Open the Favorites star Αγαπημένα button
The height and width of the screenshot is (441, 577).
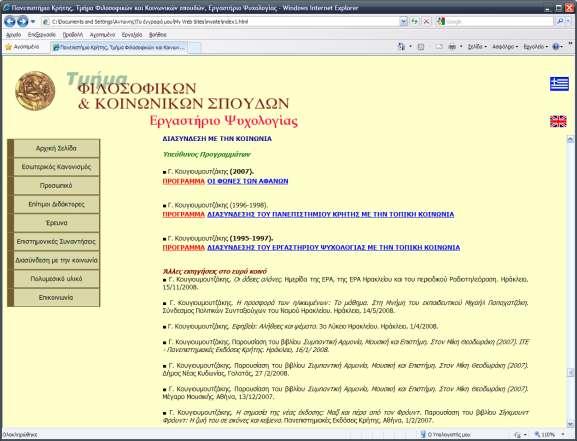22,47
